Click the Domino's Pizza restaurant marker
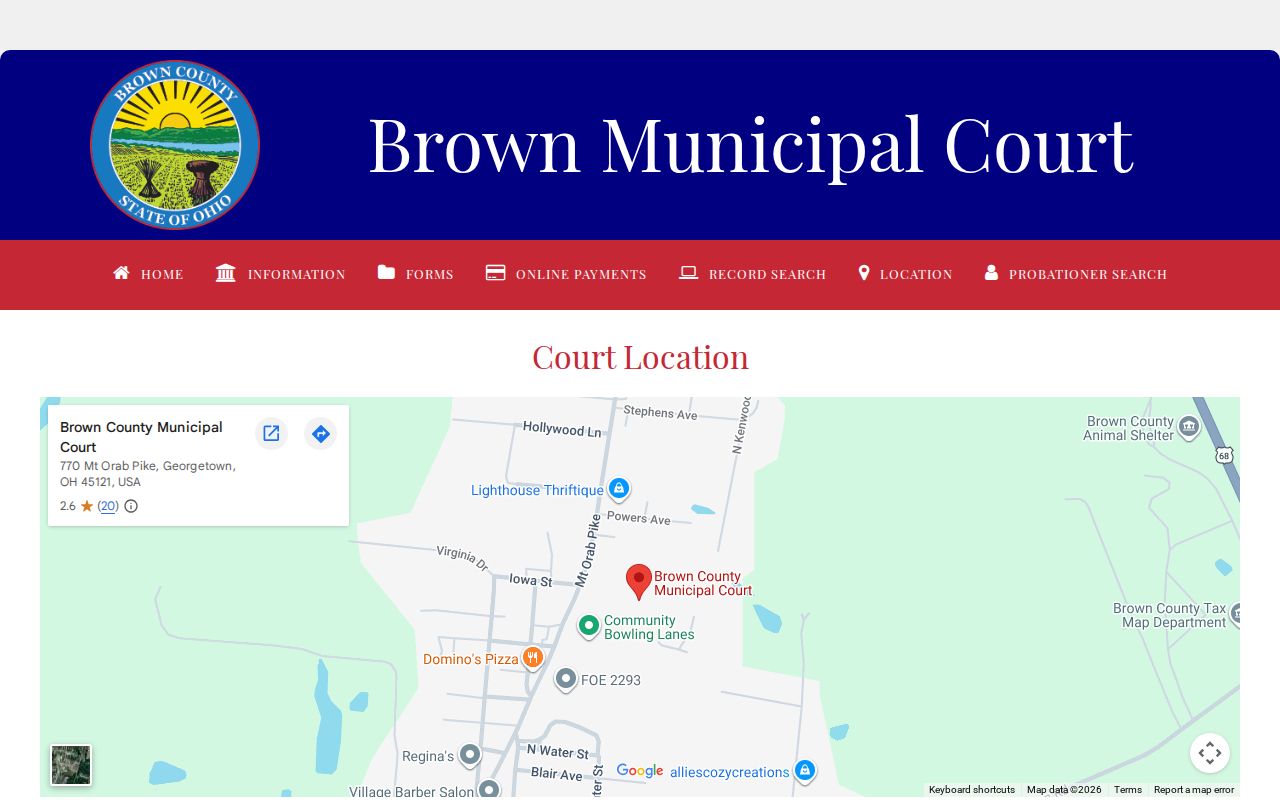This screenshot has width=1280, height=800. (532, 657)
